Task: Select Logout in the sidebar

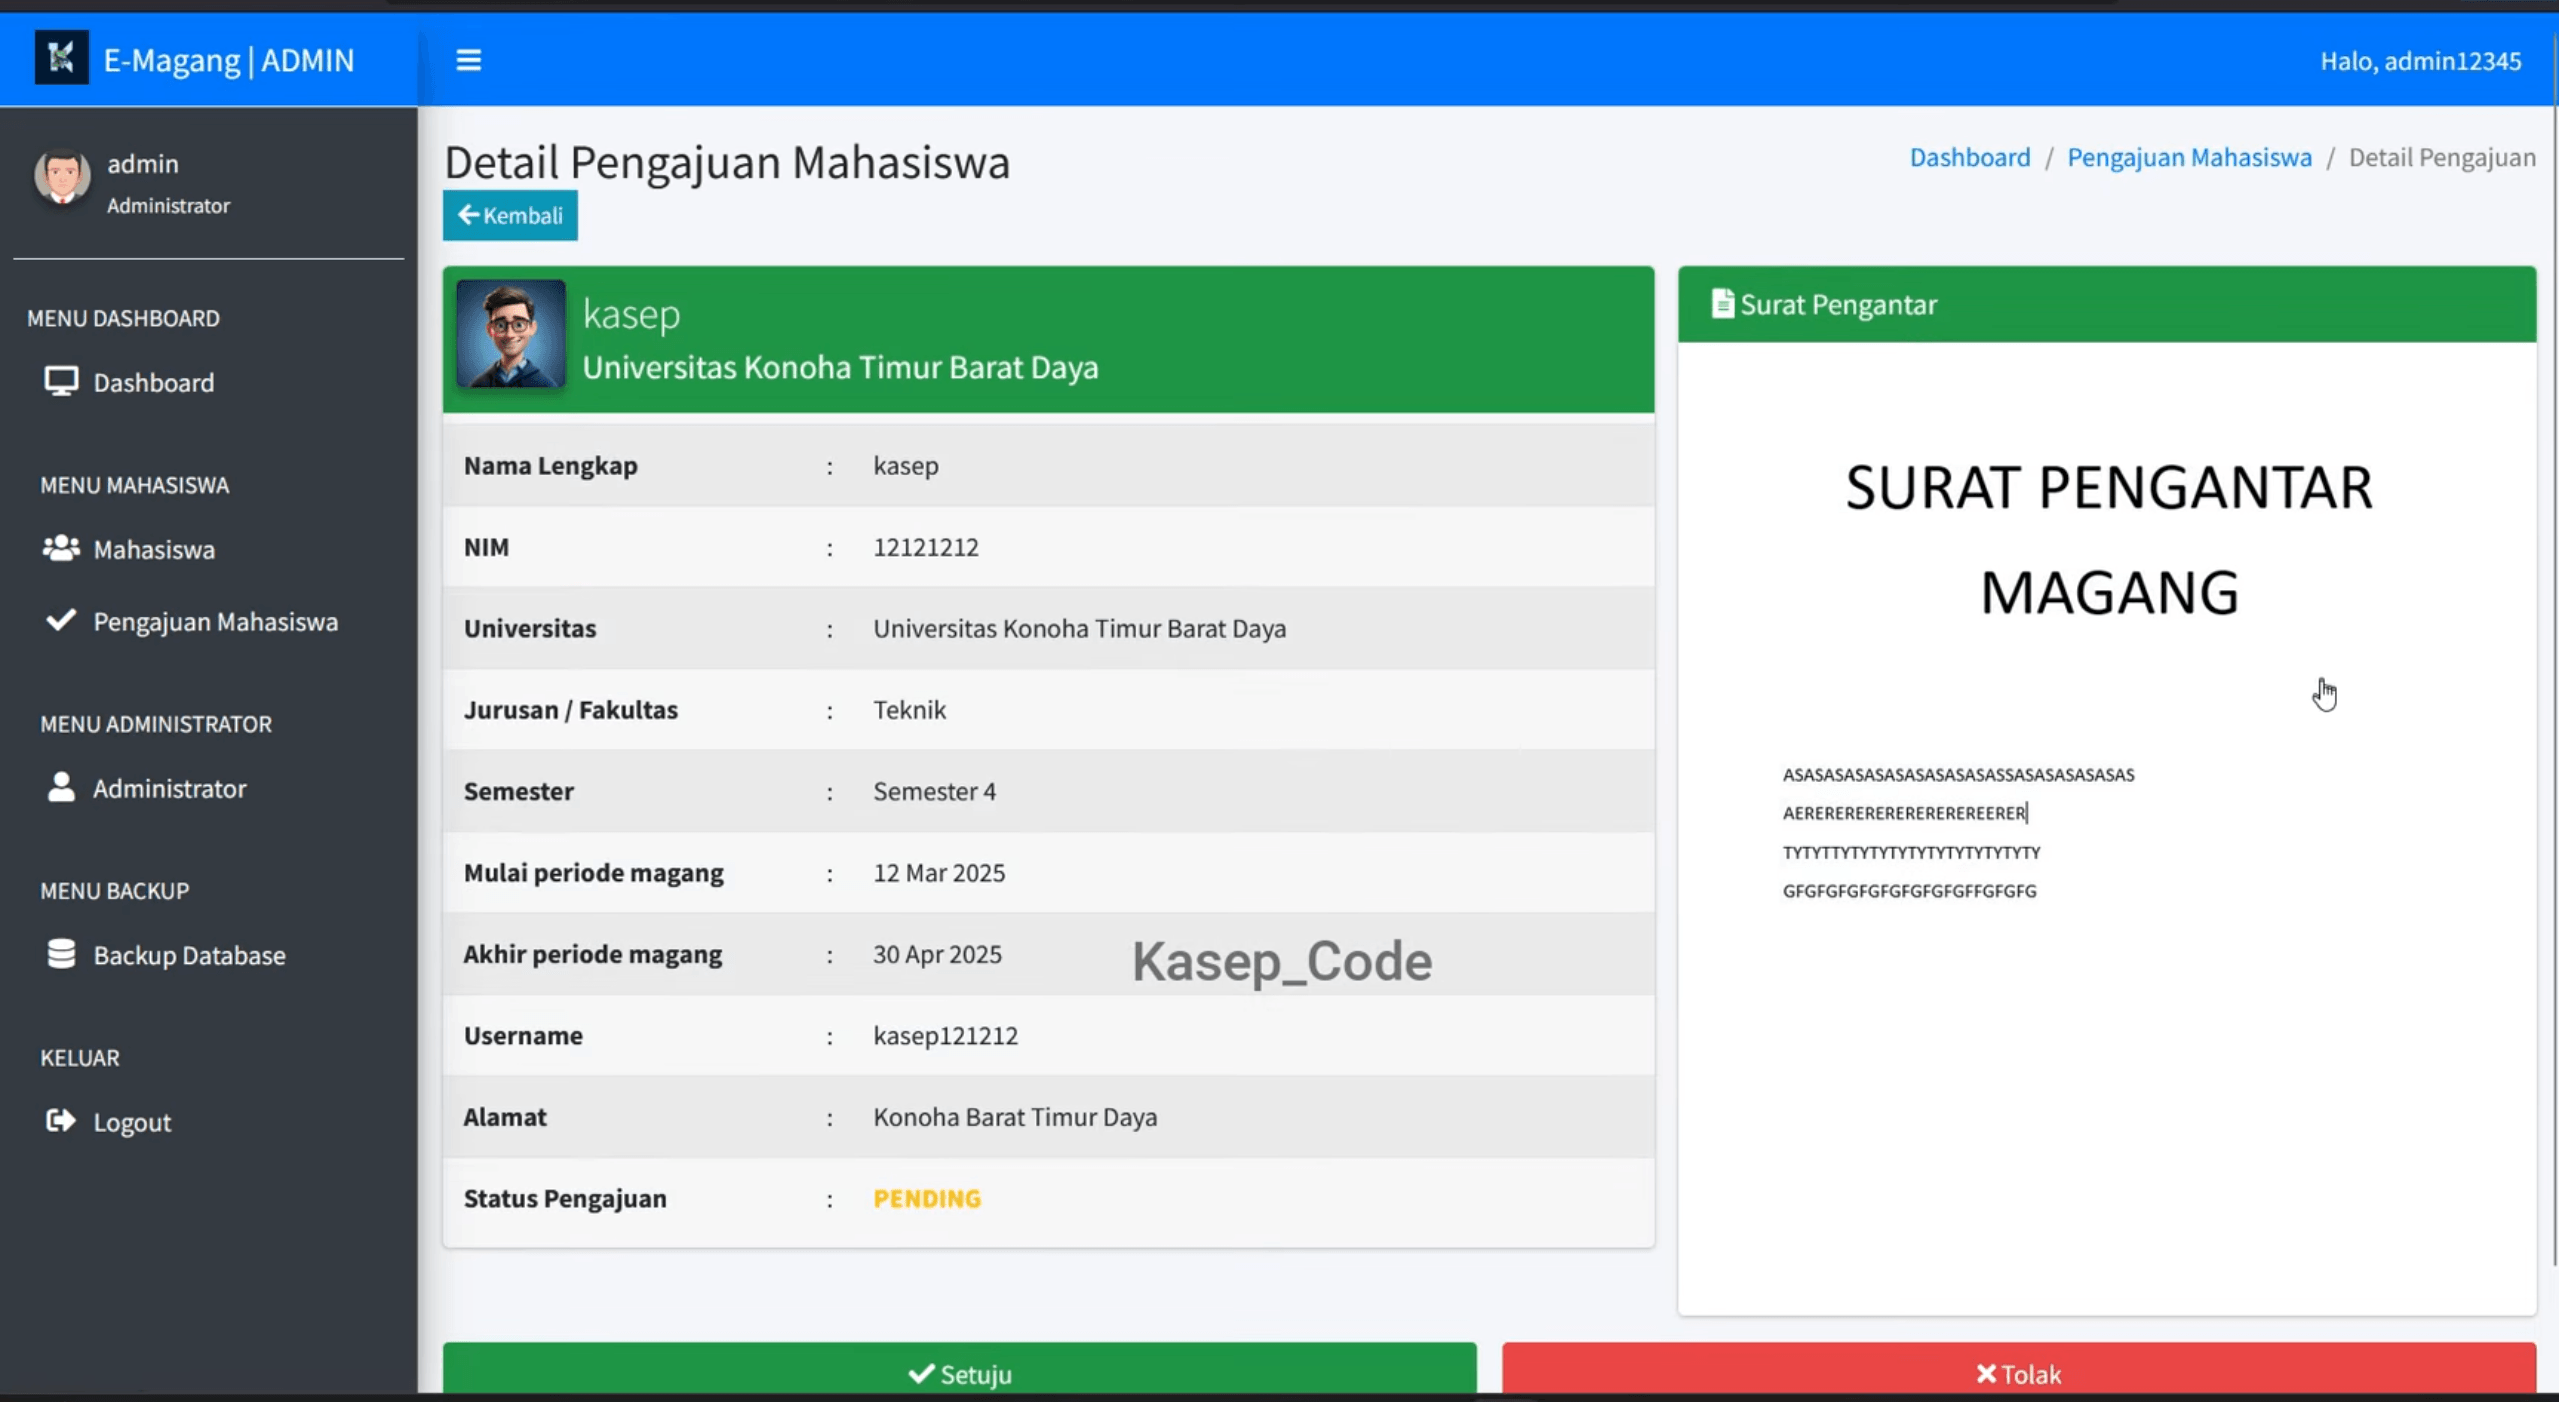Action: pos(209,1122)
